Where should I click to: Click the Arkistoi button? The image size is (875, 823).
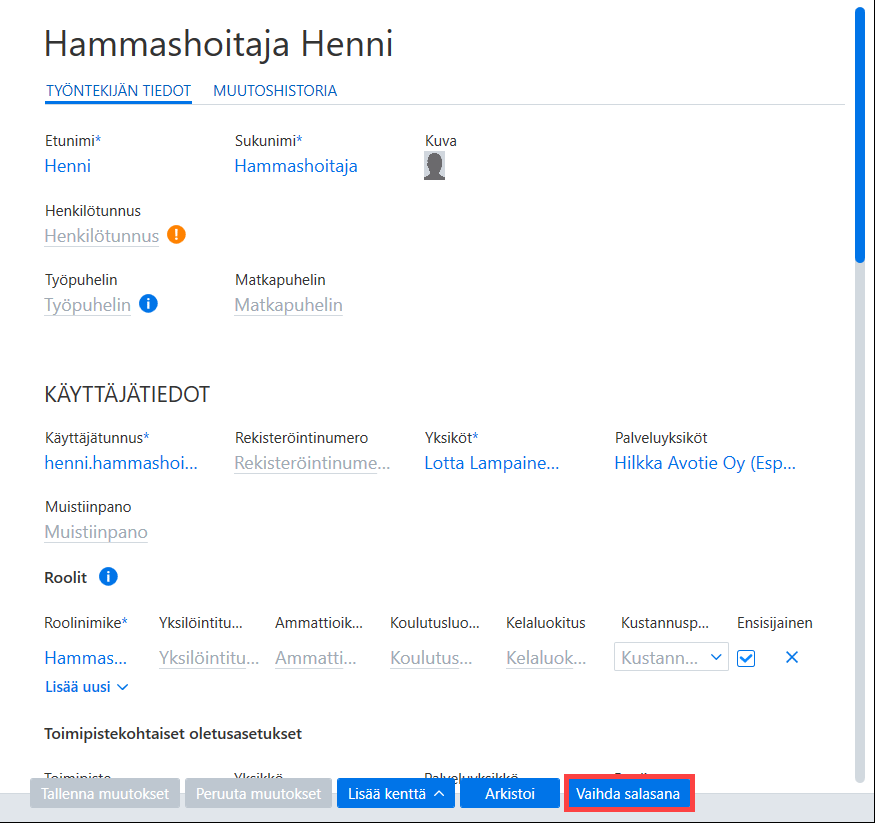510,793
